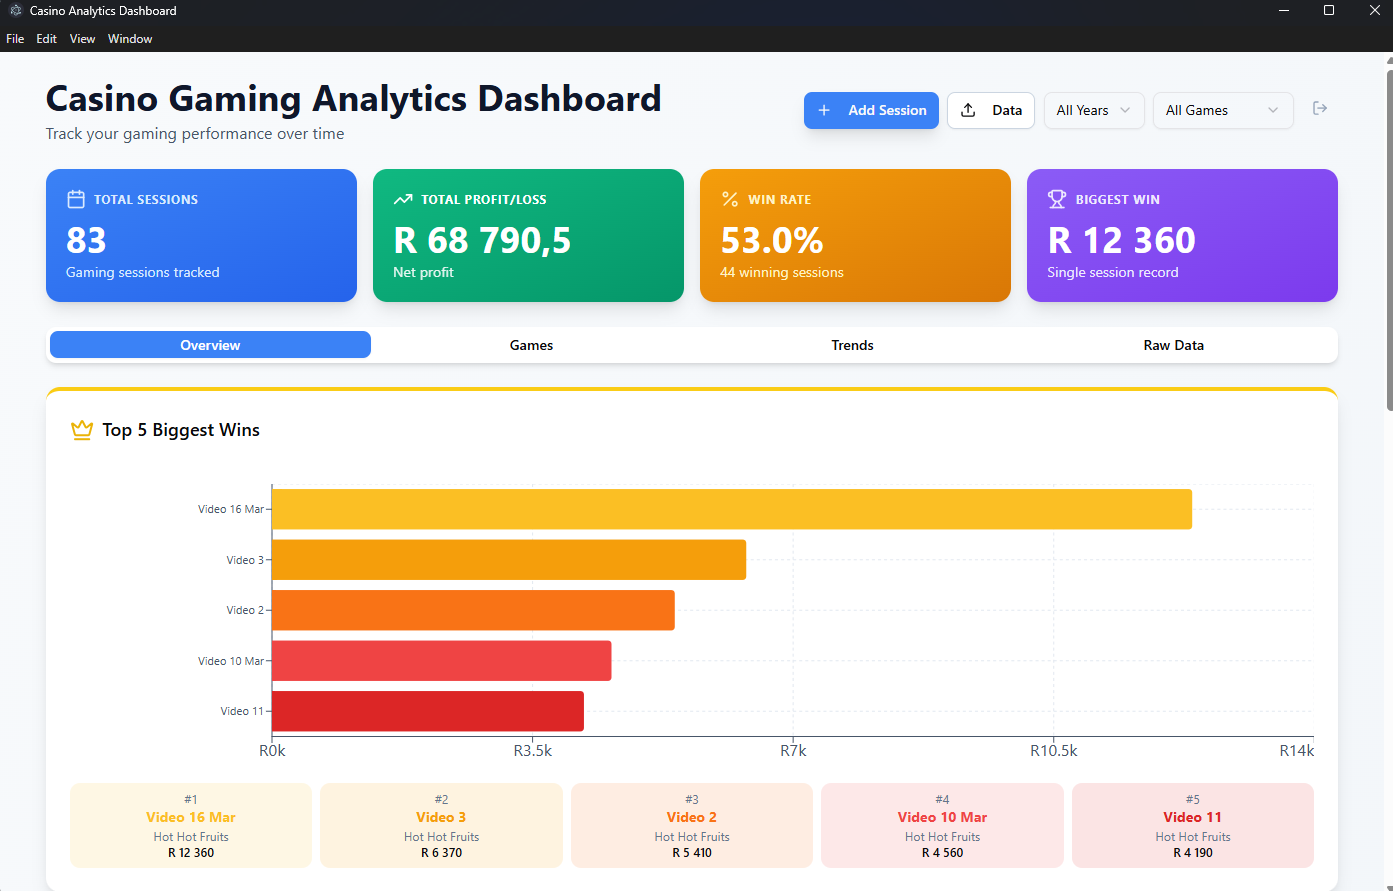Viewport: 1393px width, 891px height.
Task: Select the #1 Video 16 Mar card
Action: pyautogui.click(x=191, y=825)
